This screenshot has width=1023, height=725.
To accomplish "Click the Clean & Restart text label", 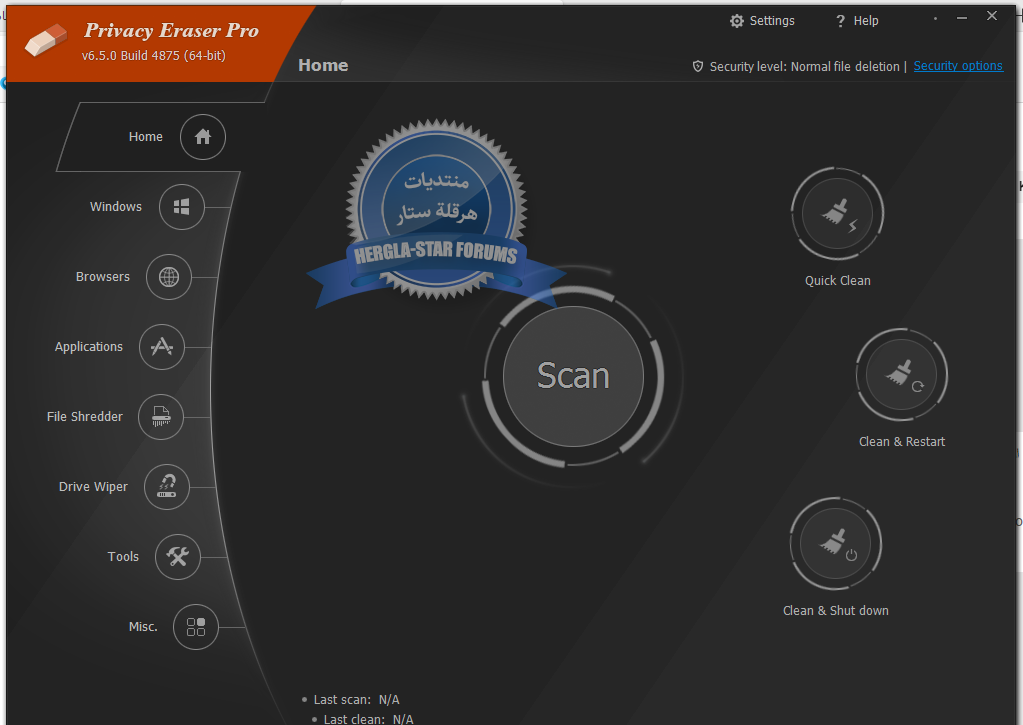I will (x=902, y=442).
